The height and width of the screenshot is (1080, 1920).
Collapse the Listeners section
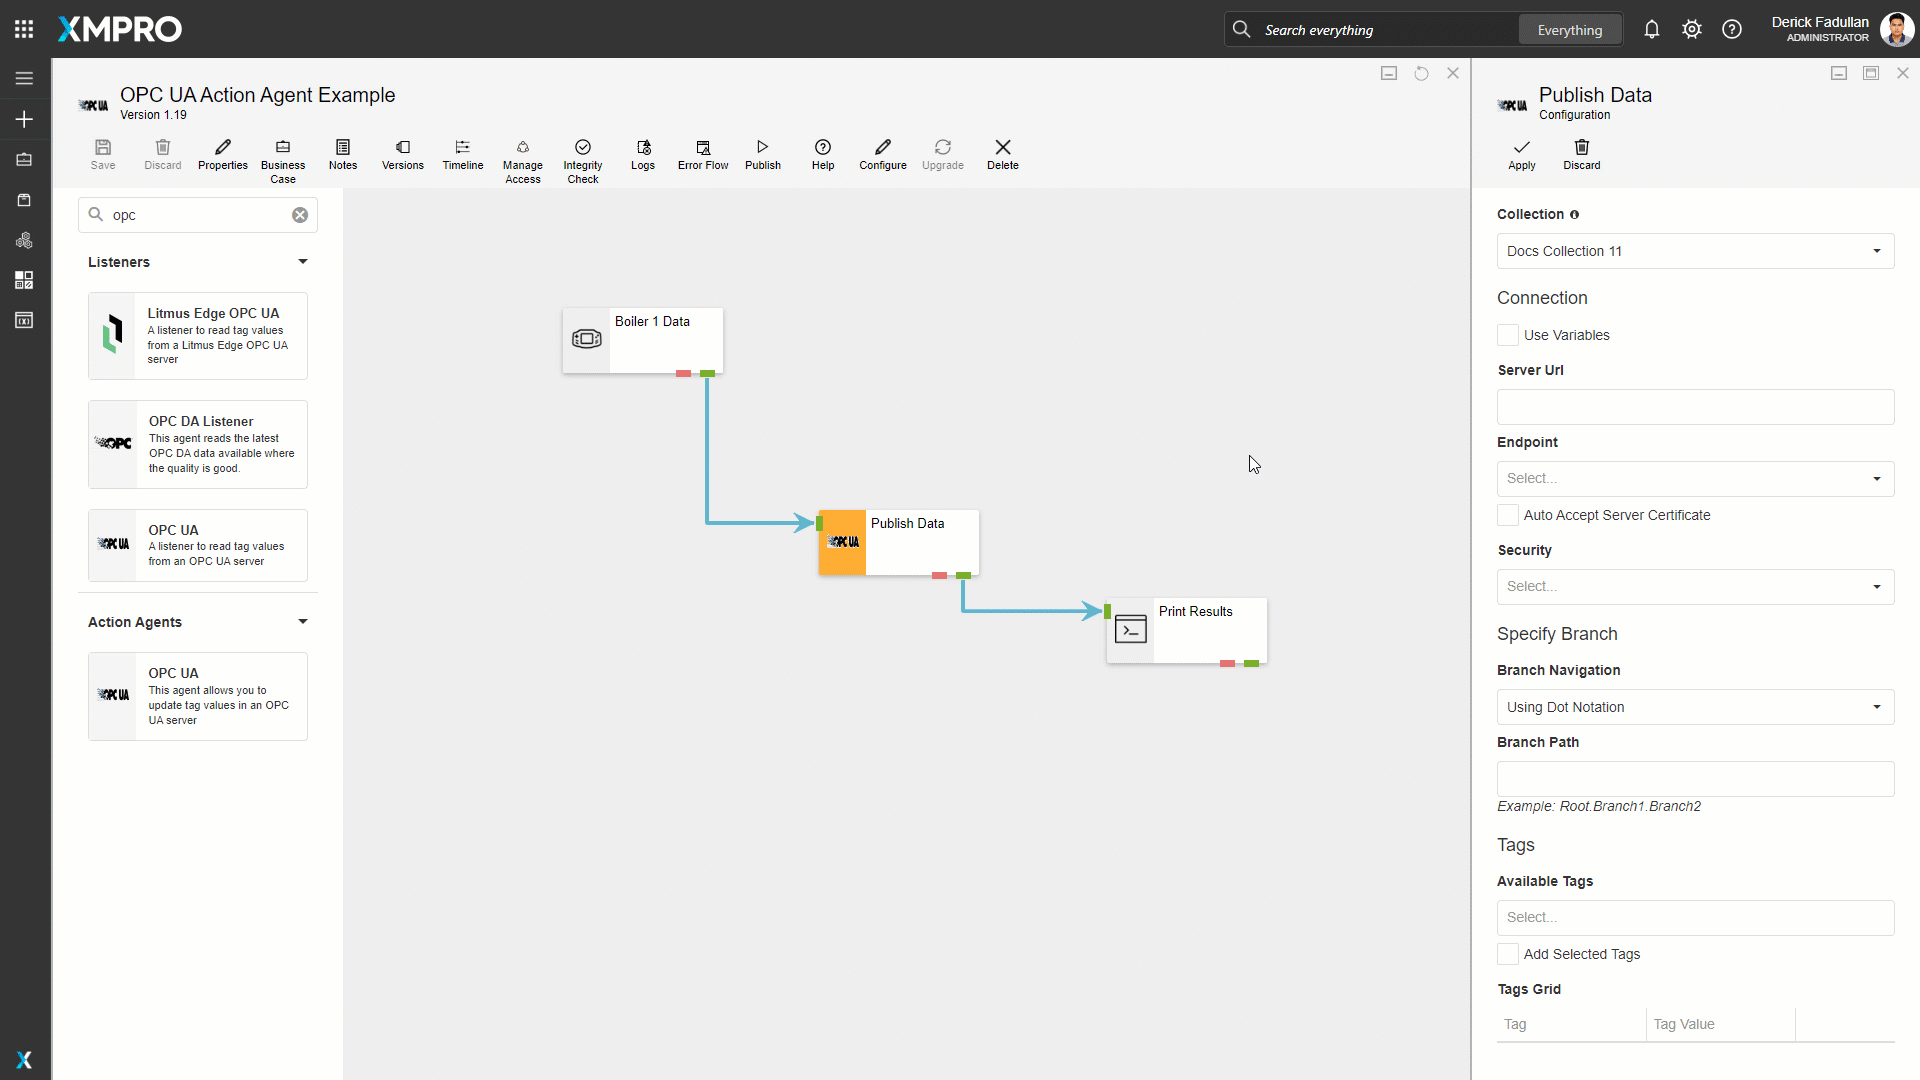click(x=302, y=262)
